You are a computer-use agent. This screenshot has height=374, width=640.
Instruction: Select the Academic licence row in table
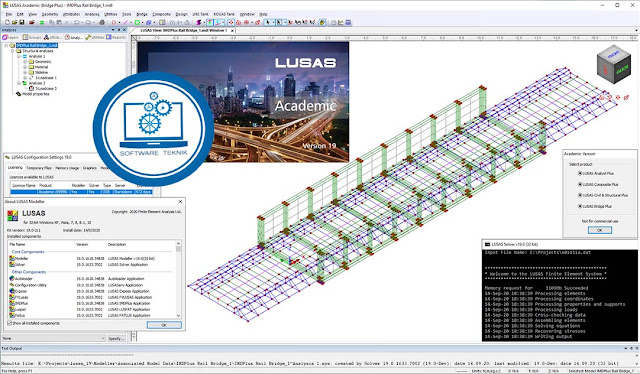81,191
